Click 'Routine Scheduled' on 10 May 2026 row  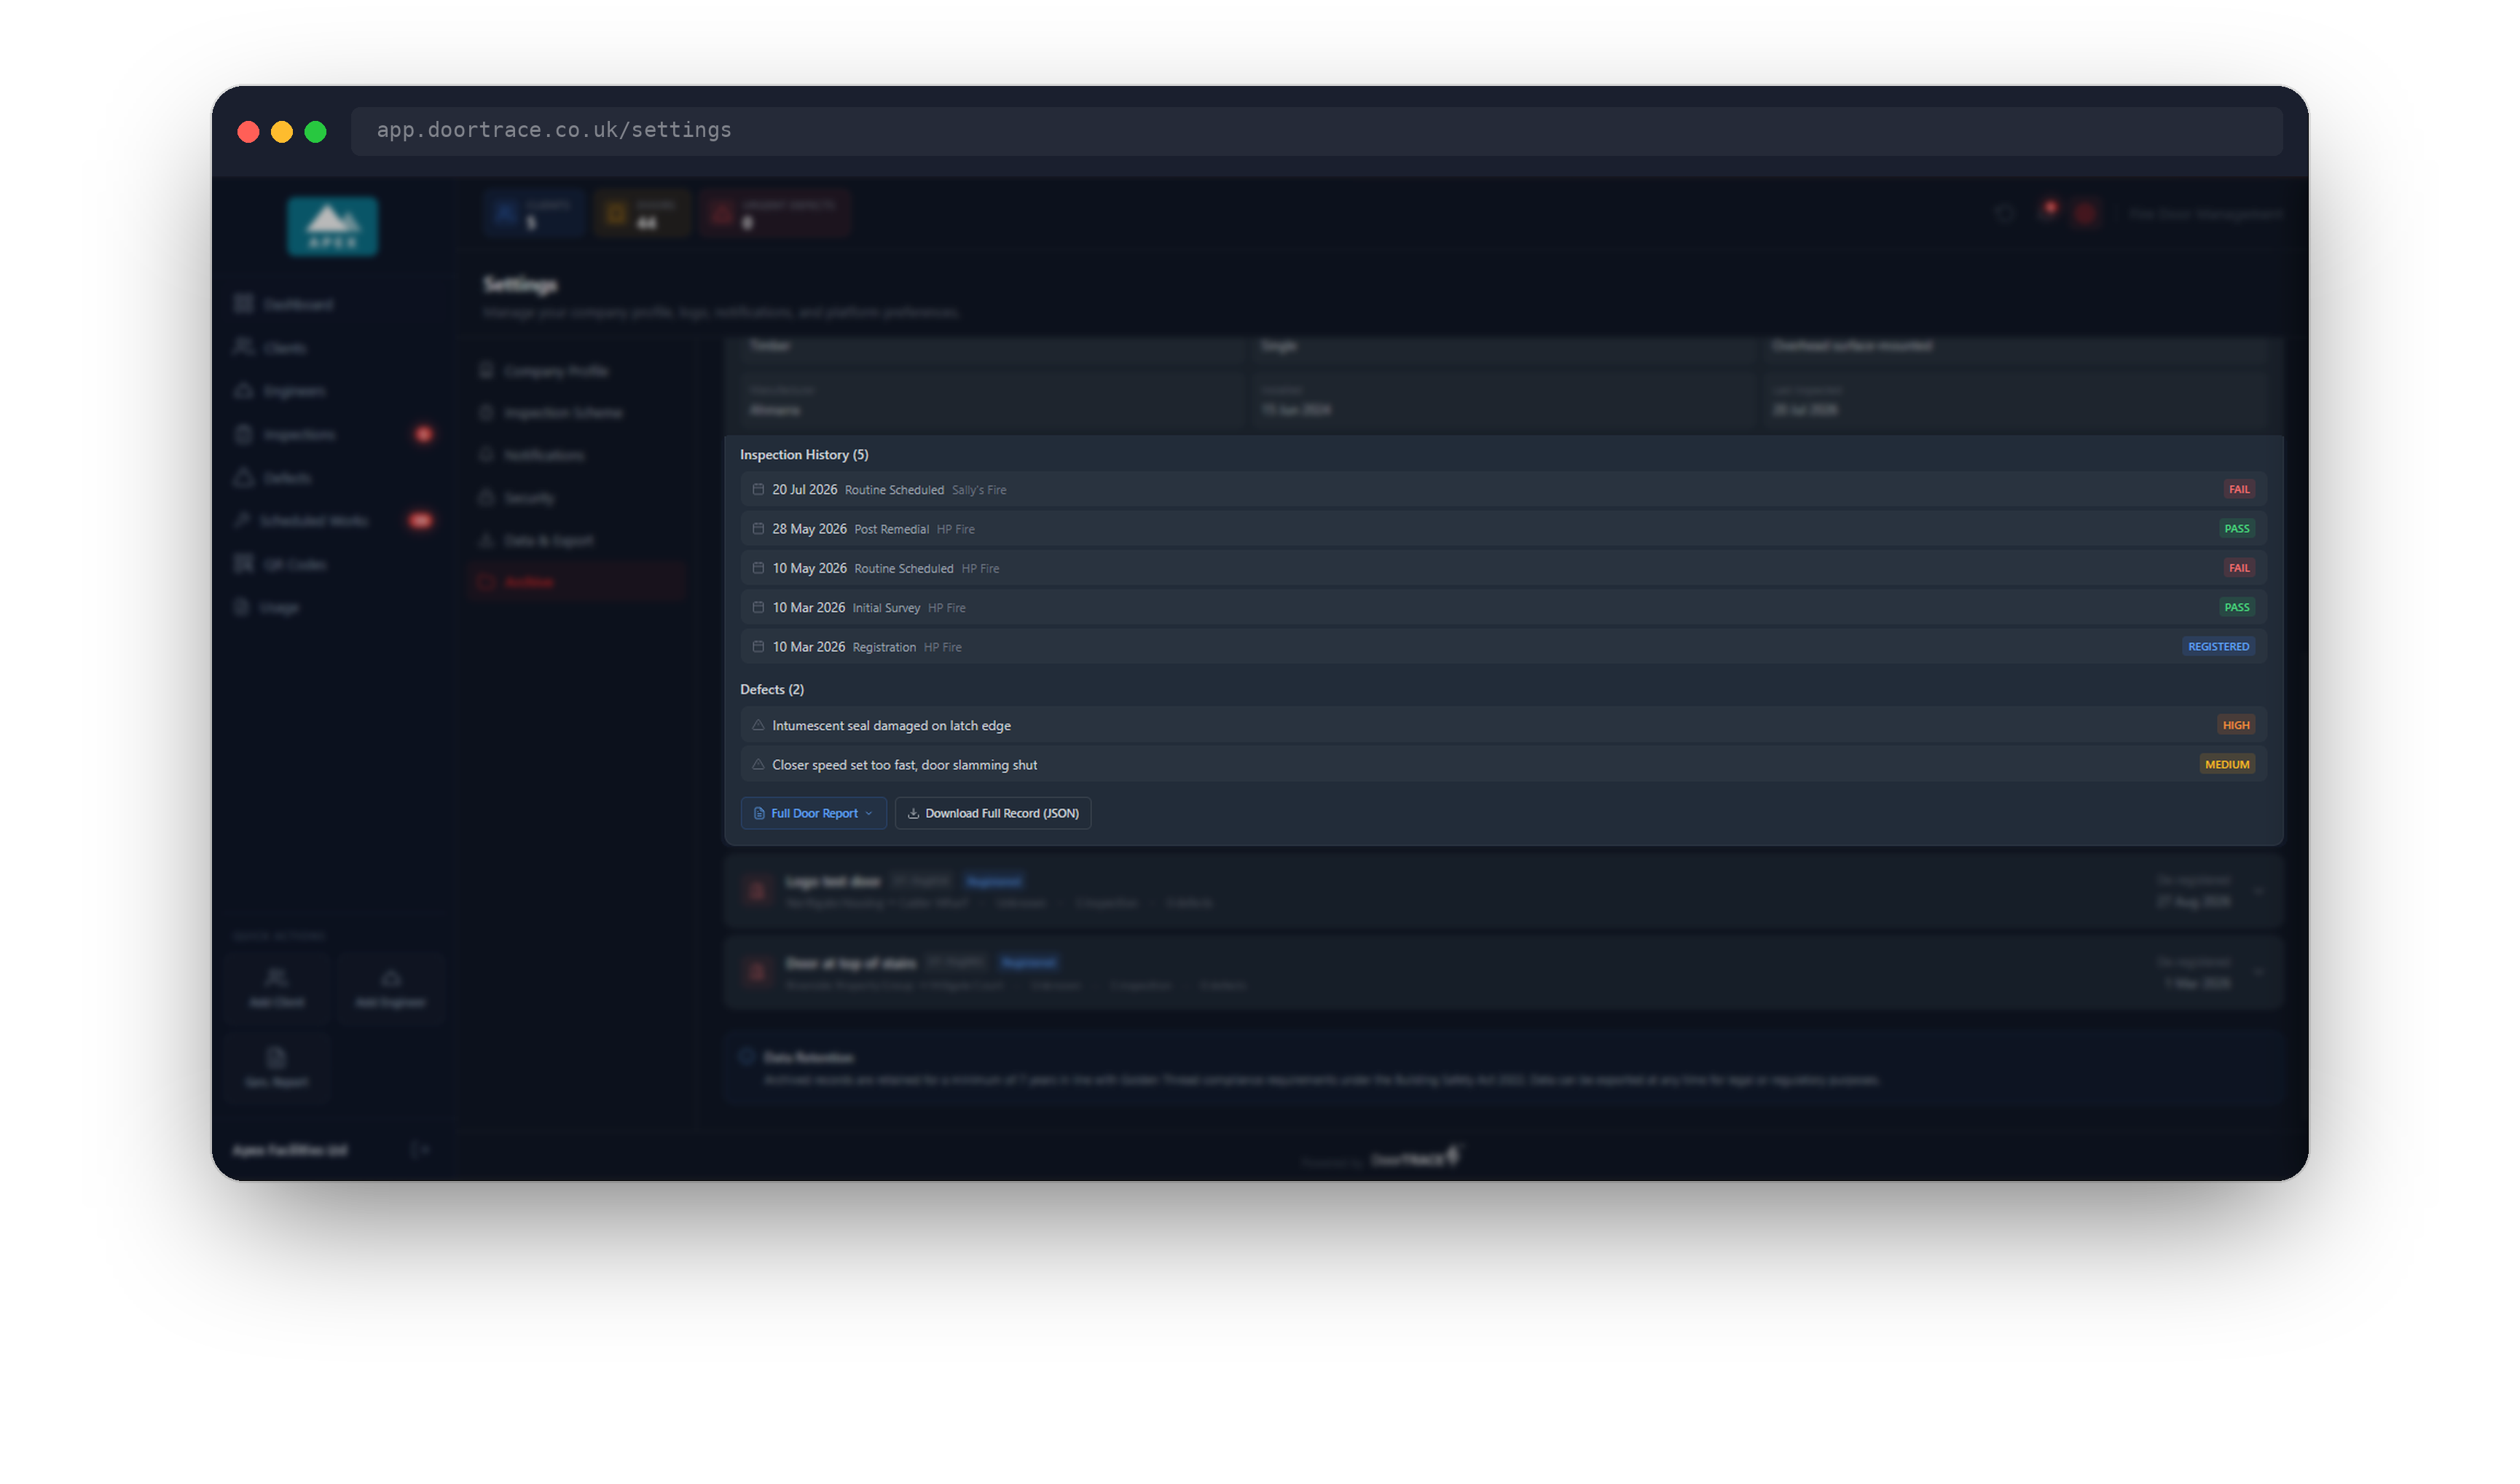click(x=903, y=568)
